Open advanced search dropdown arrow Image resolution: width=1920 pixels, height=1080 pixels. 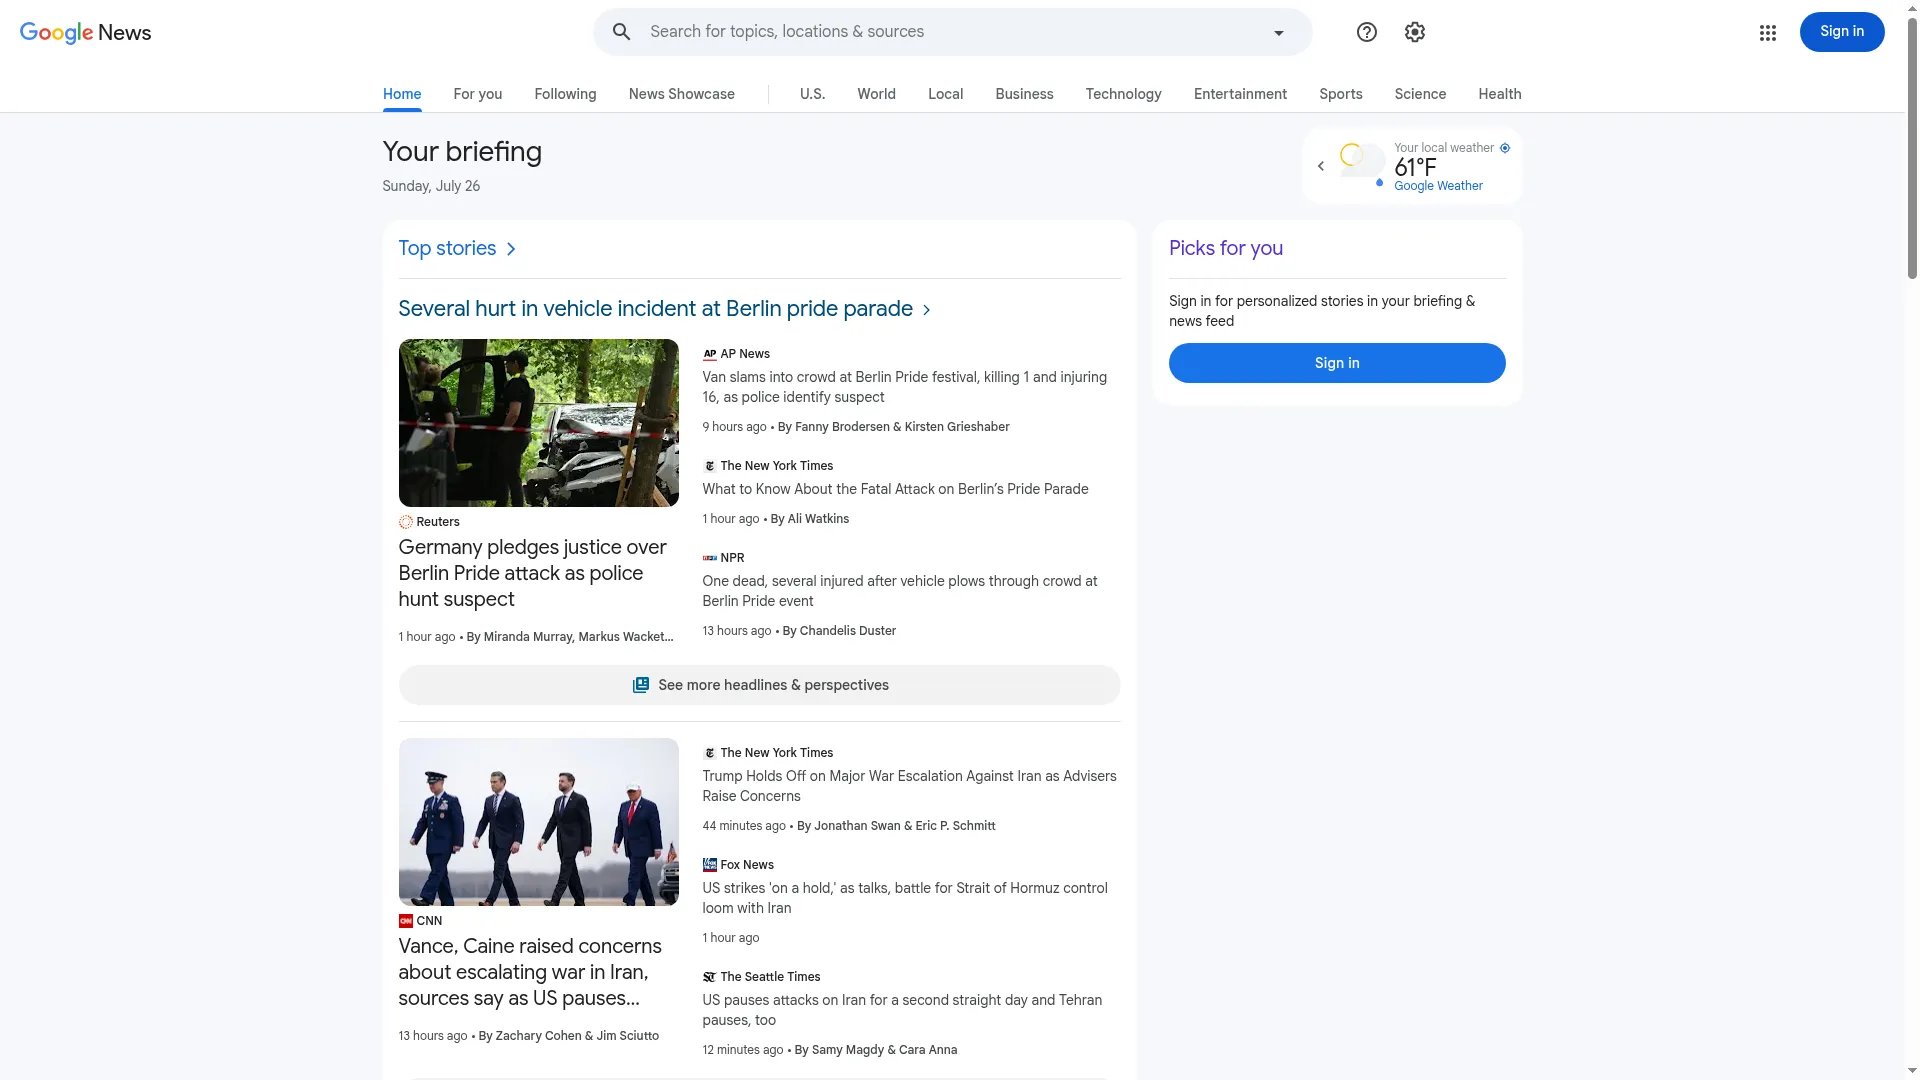coord(1278,32)
